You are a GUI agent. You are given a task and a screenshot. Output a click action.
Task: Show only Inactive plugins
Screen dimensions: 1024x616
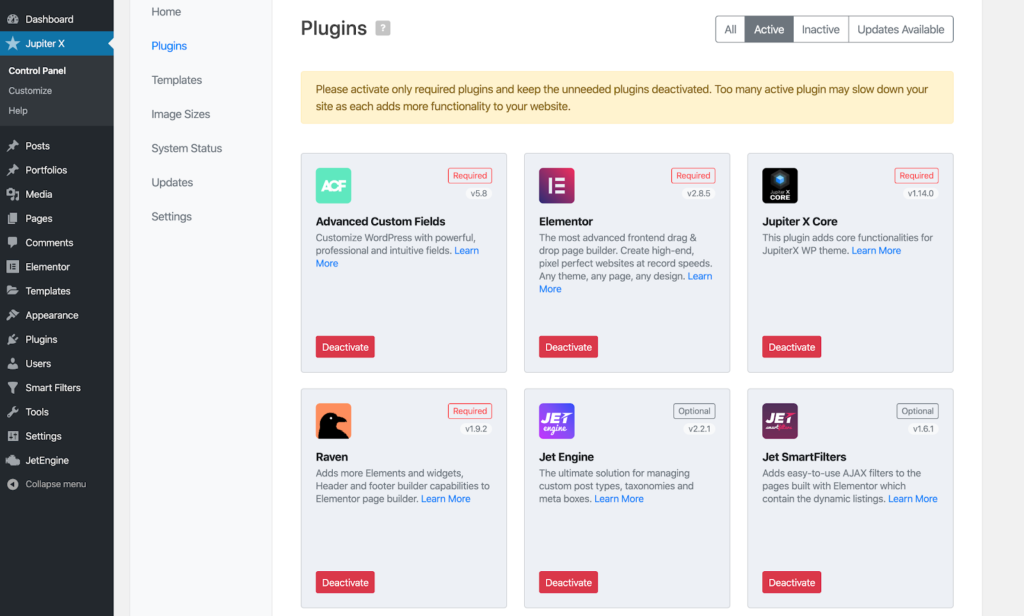820,30
